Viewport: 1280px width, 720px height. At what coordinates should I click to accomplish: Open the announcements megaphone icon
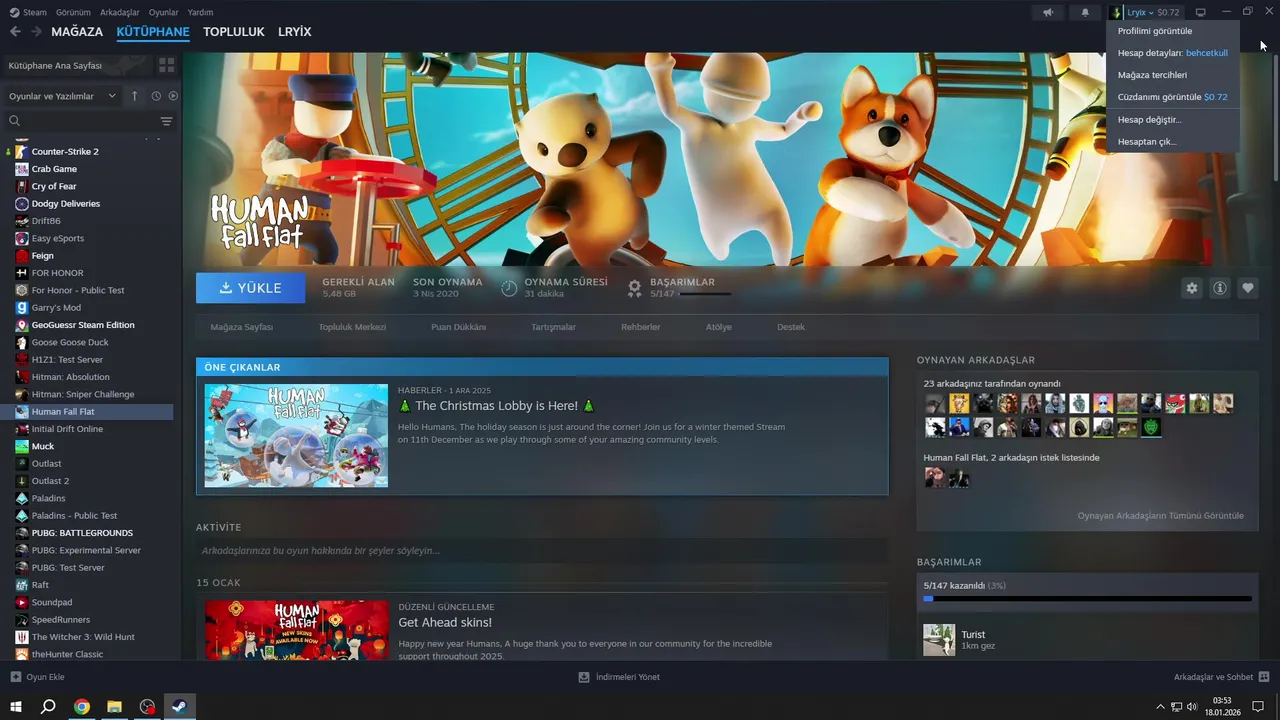click(1048, 12)
